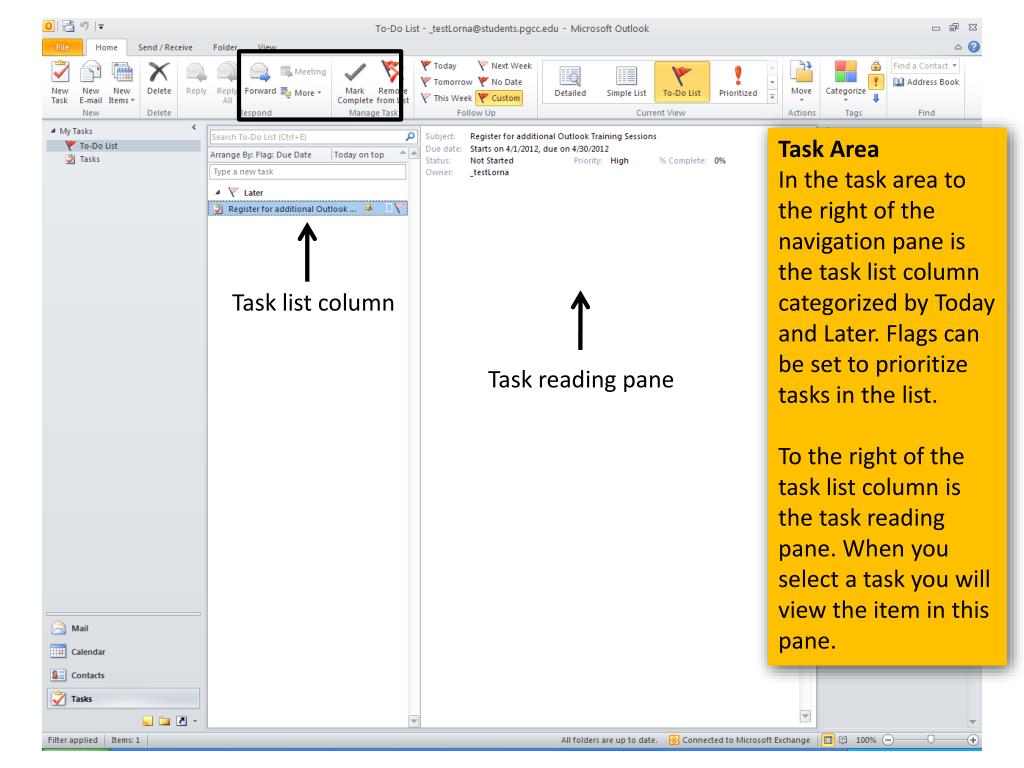Open Contacts in navigation pane
This screenshot has width=1024, height=768.
[x=123, y=675]
